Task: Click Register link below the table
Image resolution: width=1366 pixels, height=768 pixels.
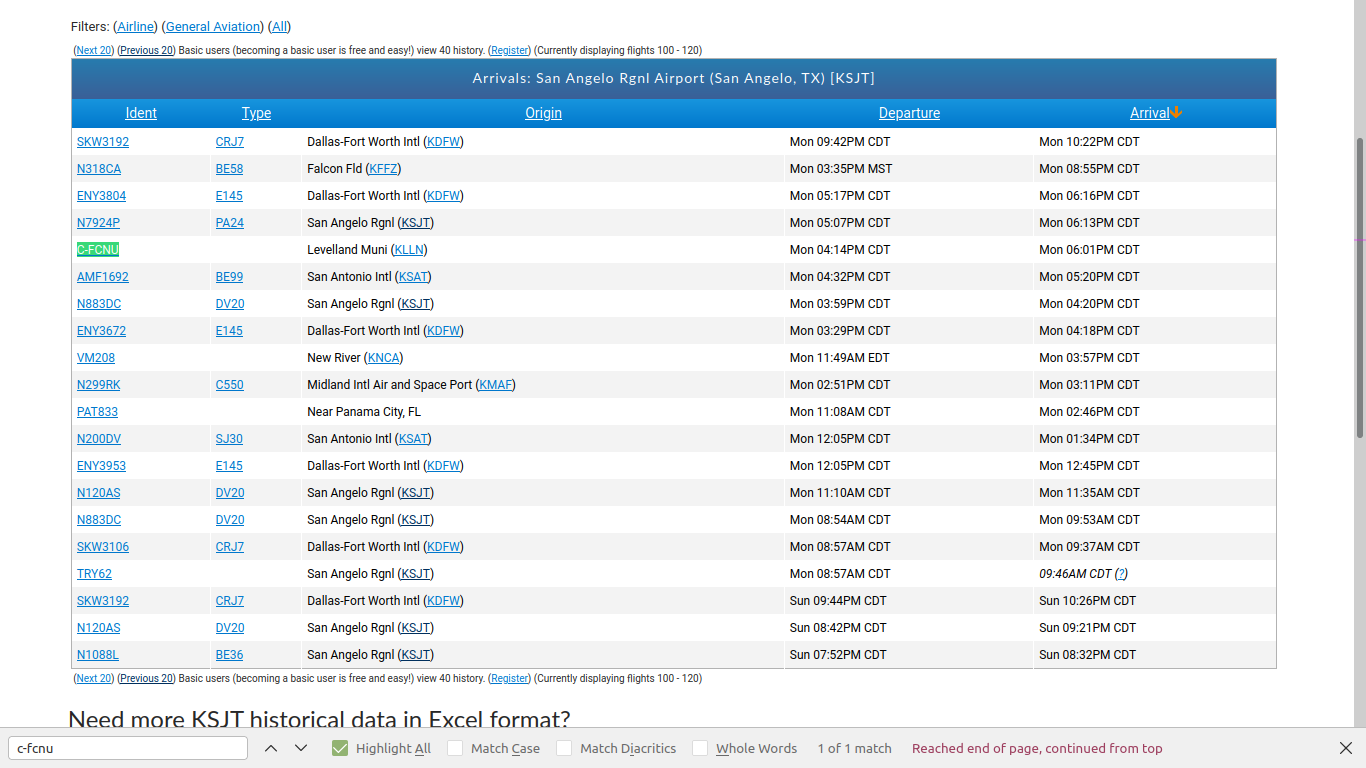Action: click(510, 678)
